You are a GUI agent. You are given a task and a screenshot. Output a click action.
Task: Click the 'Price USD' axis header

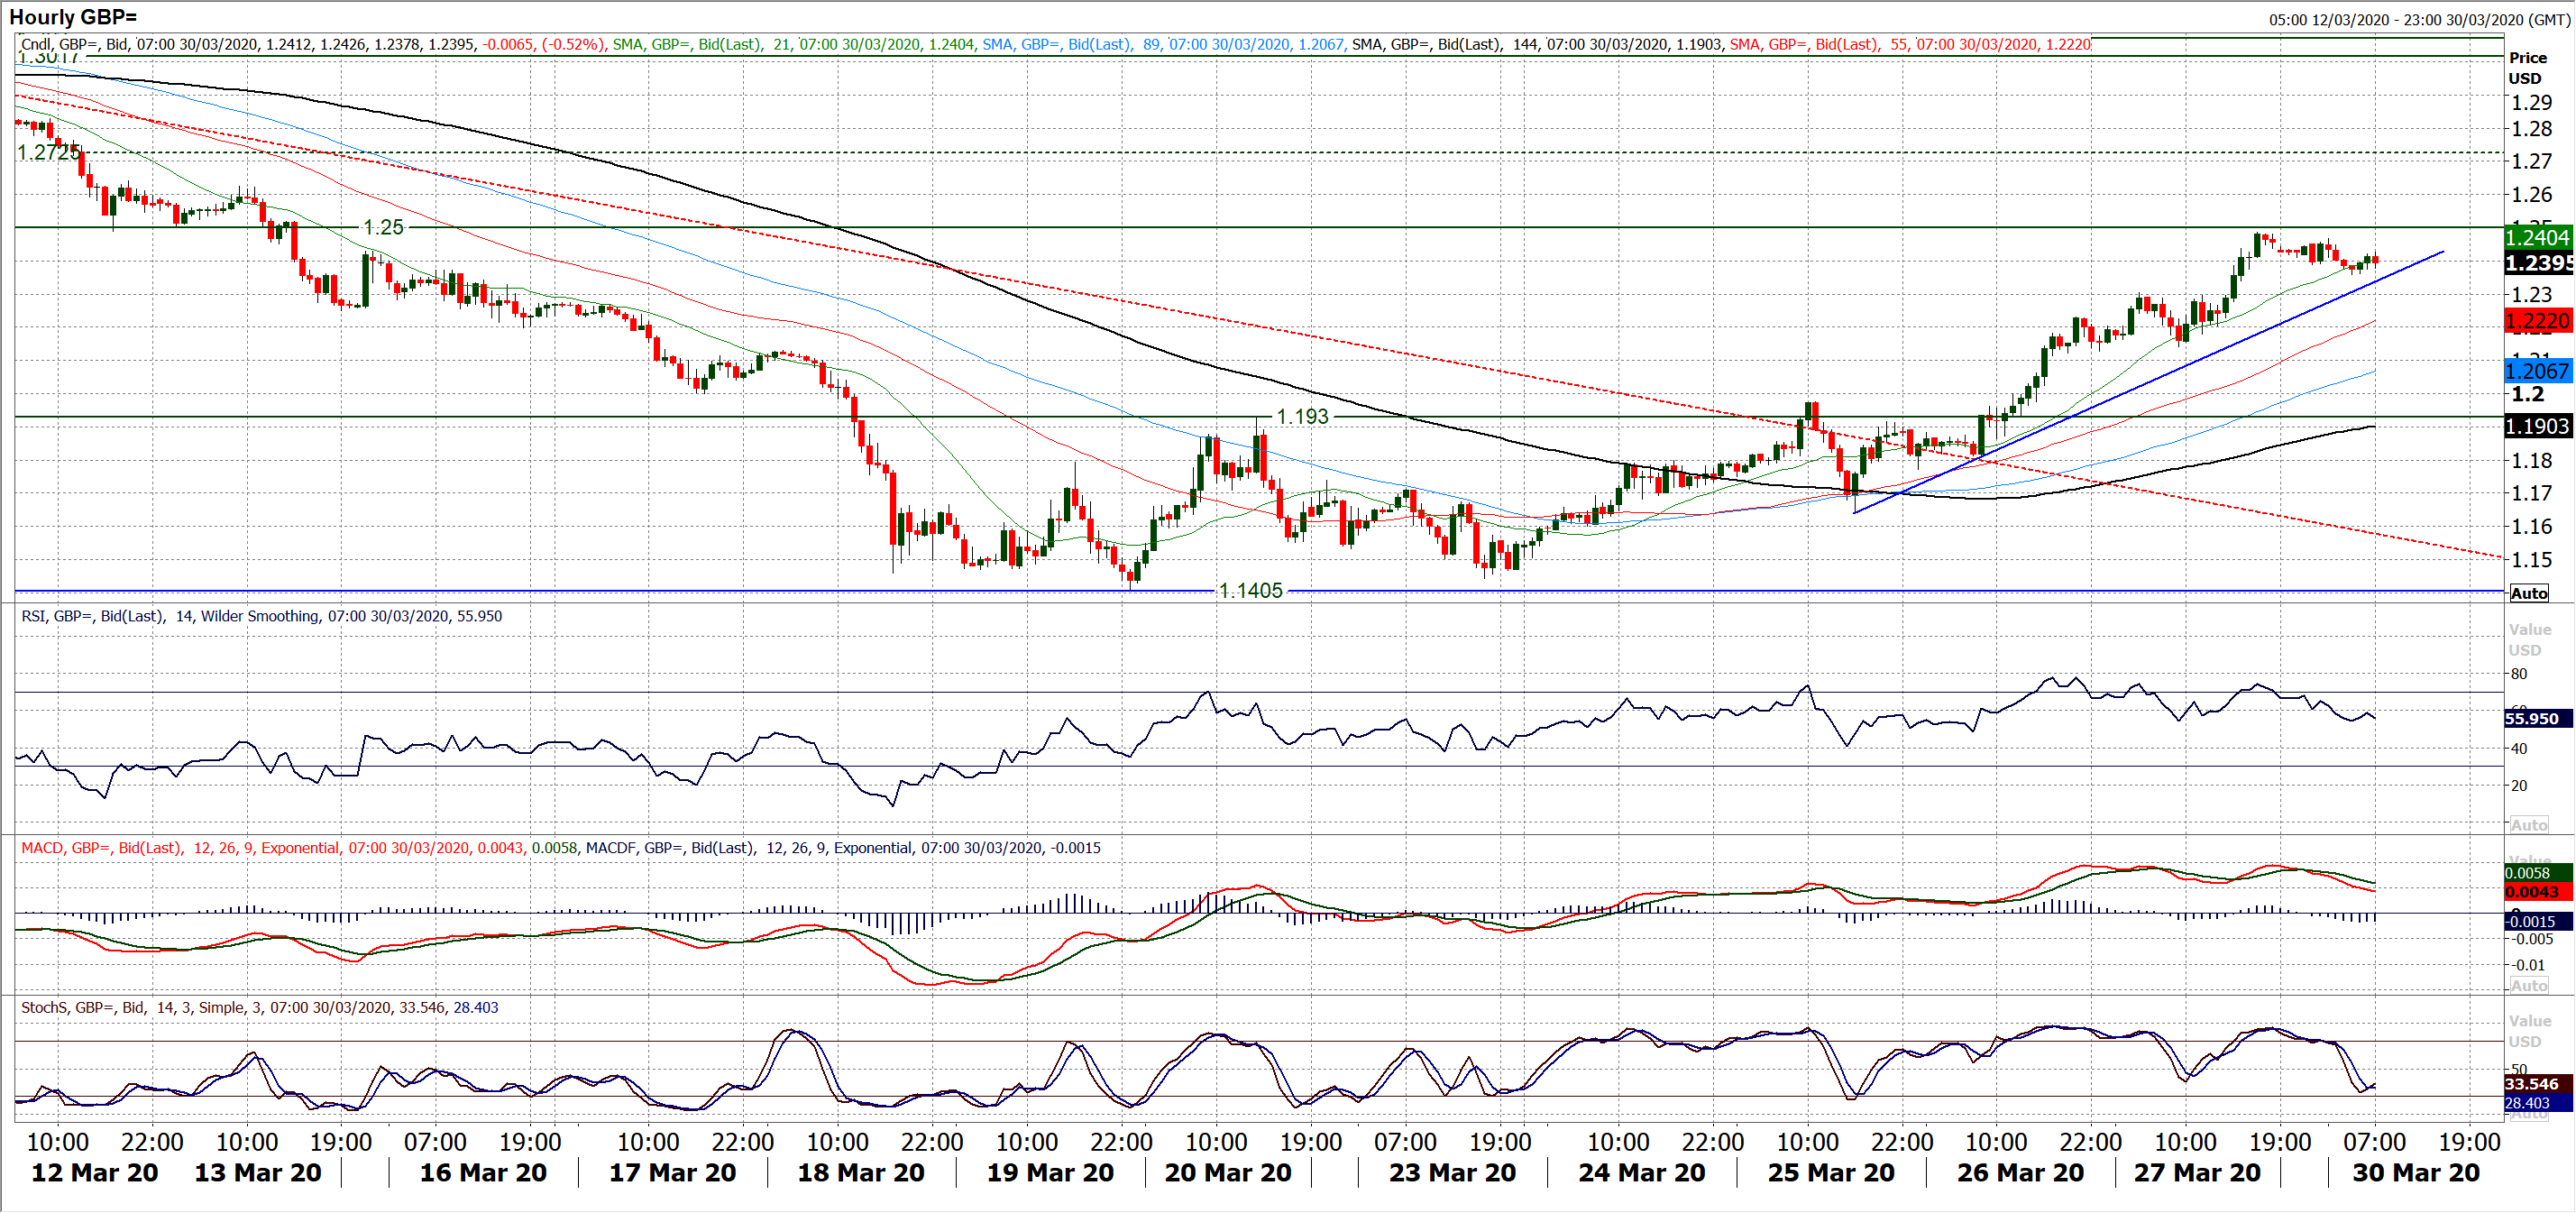point(2528,68)
